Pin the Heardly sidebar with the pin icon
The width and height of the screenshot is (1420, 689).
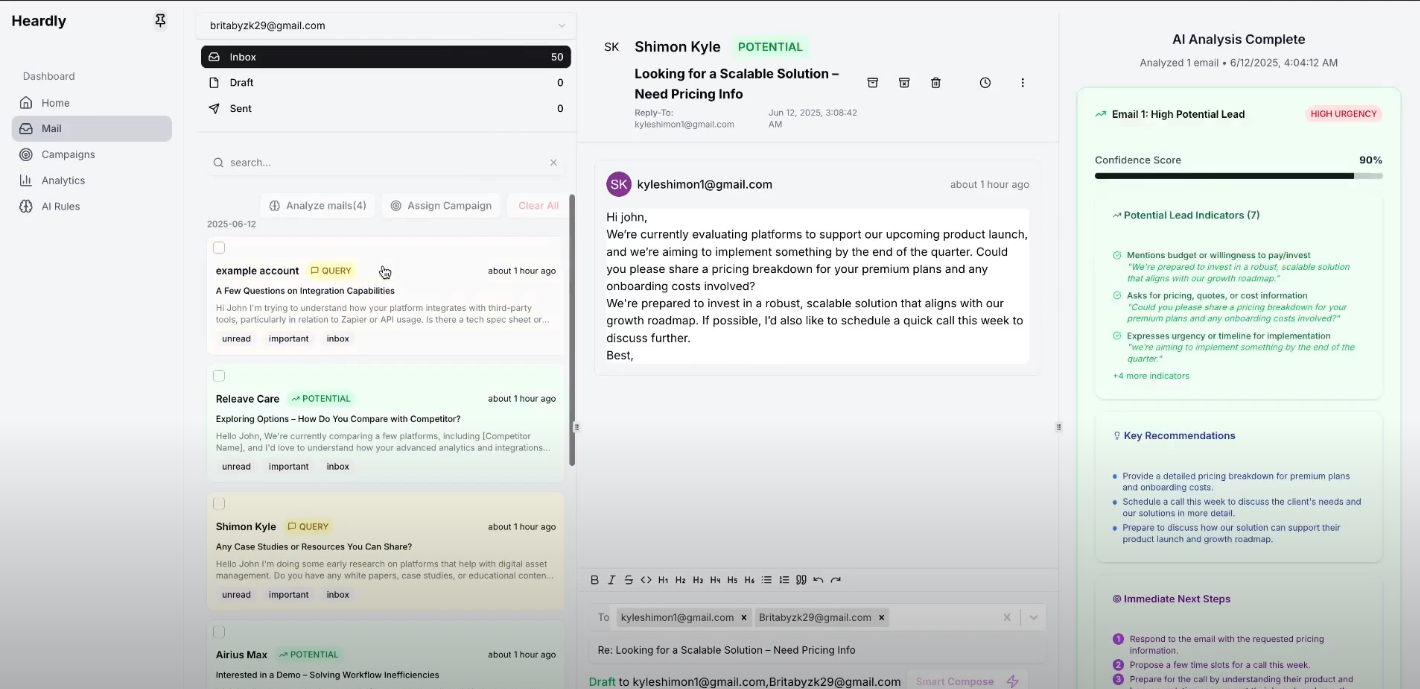pyautogui.click(x=160, y=21)
